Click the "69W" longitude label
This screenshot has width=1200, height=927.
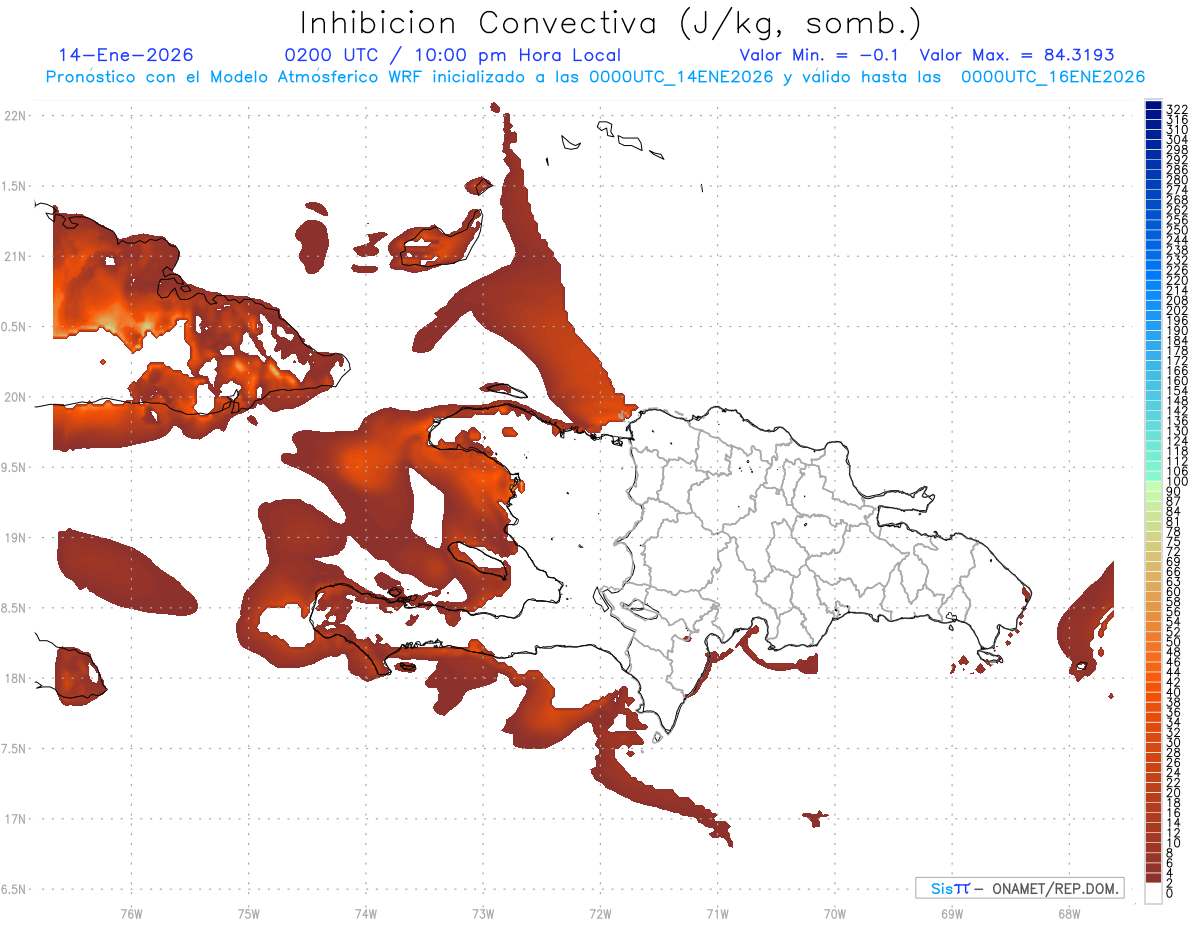pyautogui.click(x=952, y=912)
